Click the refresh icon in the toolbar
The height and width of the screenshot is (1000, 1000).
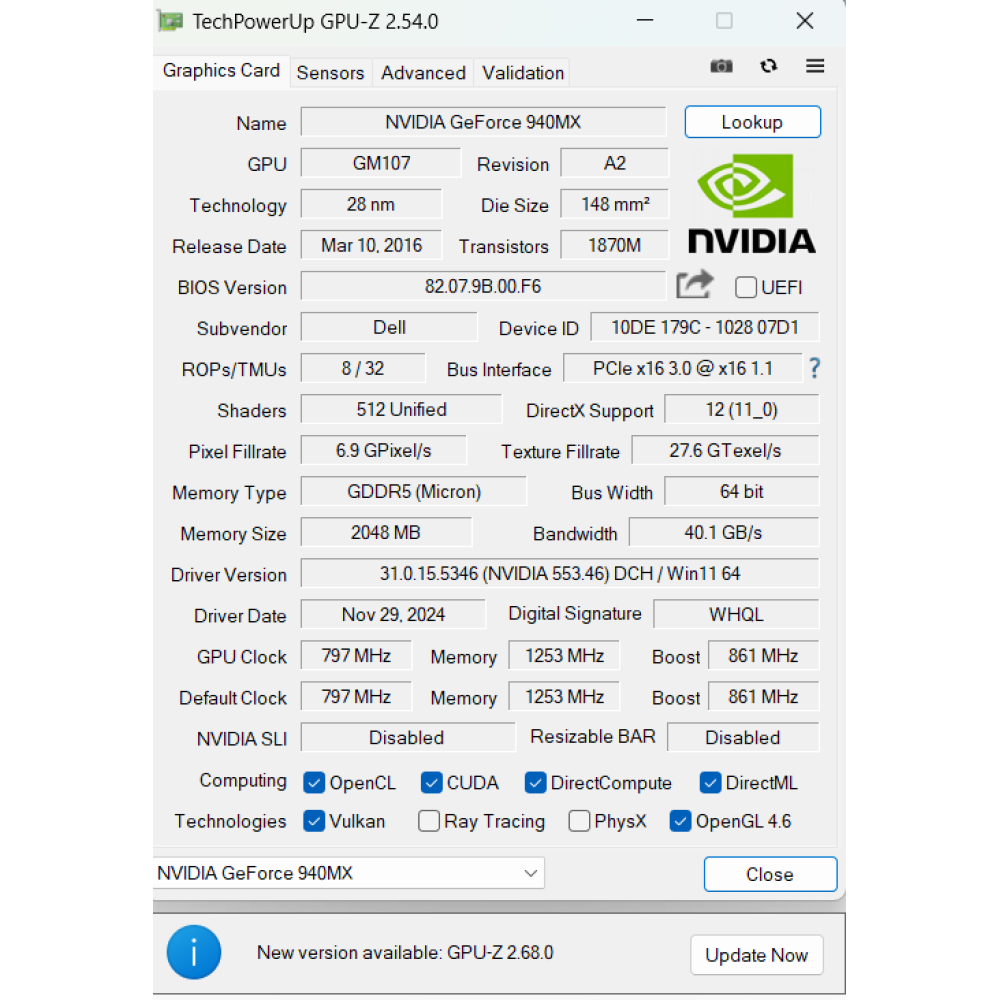[x=768, y=66]
